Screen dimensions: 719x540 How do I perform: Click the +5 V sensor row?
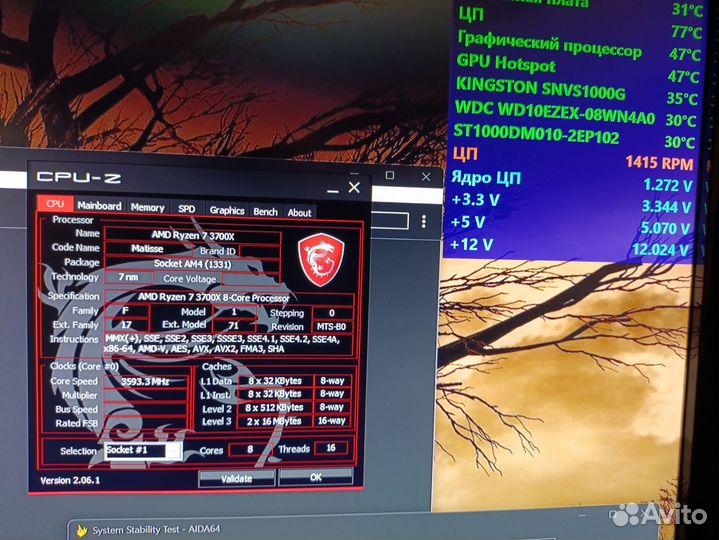(x=570, y=225)
